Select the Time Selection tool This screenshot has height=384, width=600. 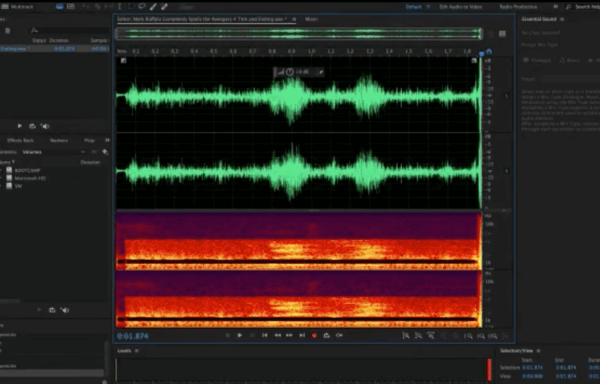tap(120, 7)
